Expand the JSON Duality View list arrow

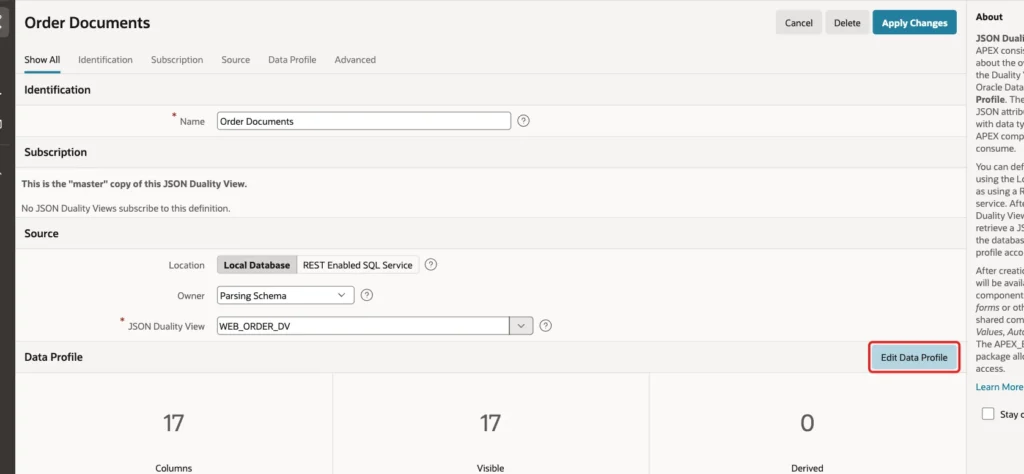(521, 326)
